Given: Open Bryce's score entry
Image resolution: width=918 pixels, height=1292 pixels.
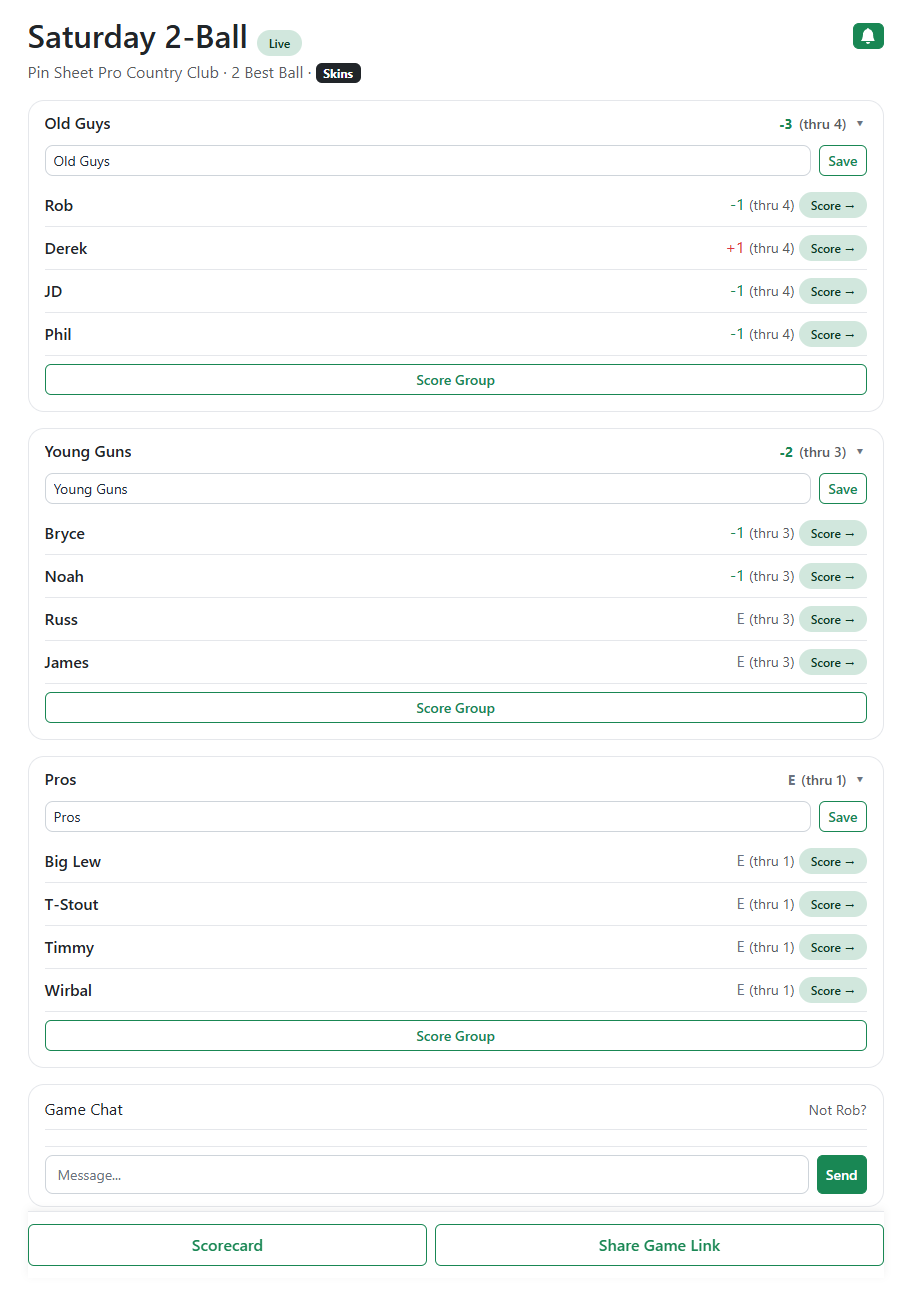Looking at the screenshot, I should click(x=833, y=533).
